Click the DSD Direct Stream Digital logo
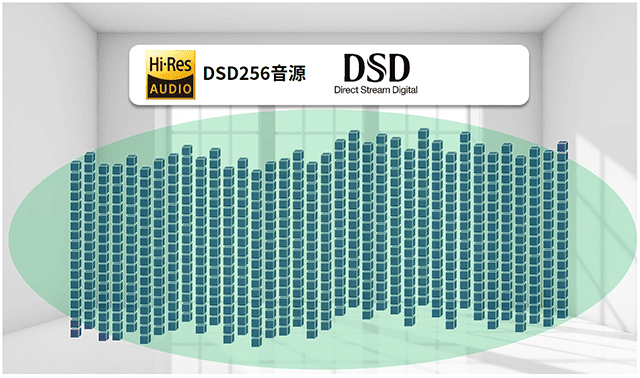The height and width of the screenshot is (378, 640). (376, 74)
